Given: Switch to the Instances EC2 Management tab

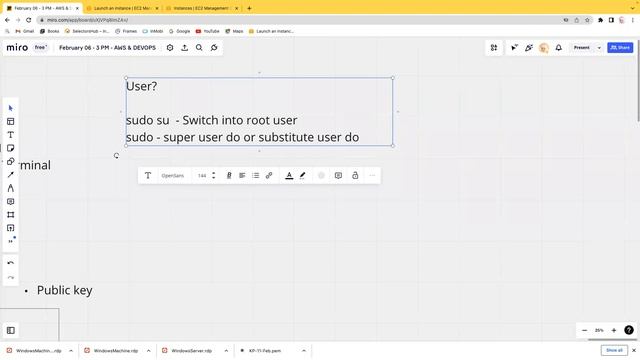Looking at the screenshot, I should pos(202,8).
